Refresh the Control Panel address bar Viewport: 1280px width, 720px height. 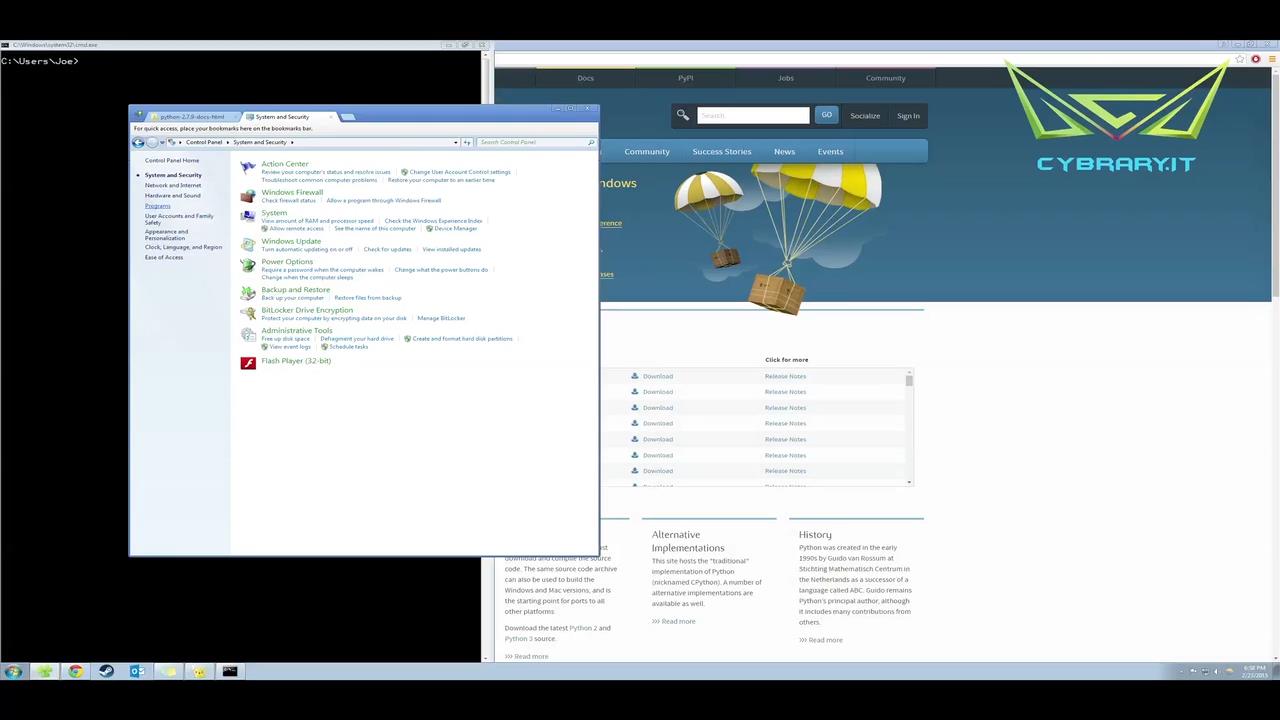click(x=467, y=142)
